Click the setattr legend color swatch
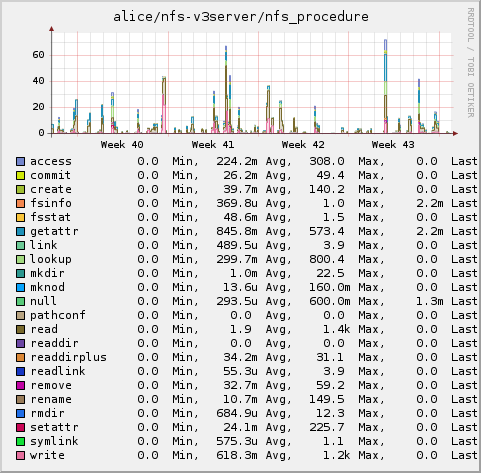The width and height of the screenshot is (481, 473). (x=20, y=428)
